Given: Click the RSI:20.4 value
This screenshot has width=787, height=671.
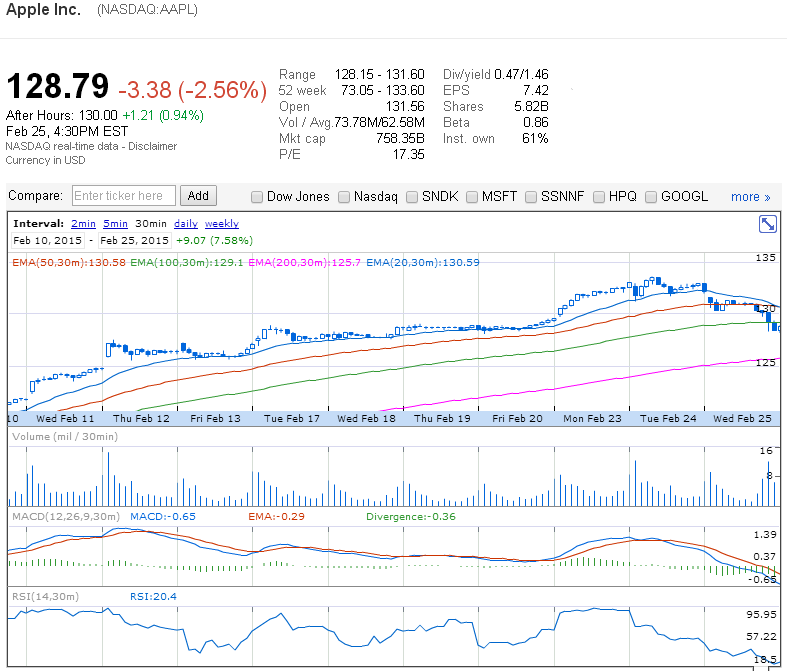Looking at the screenshot, I should [x=153, y=596].
